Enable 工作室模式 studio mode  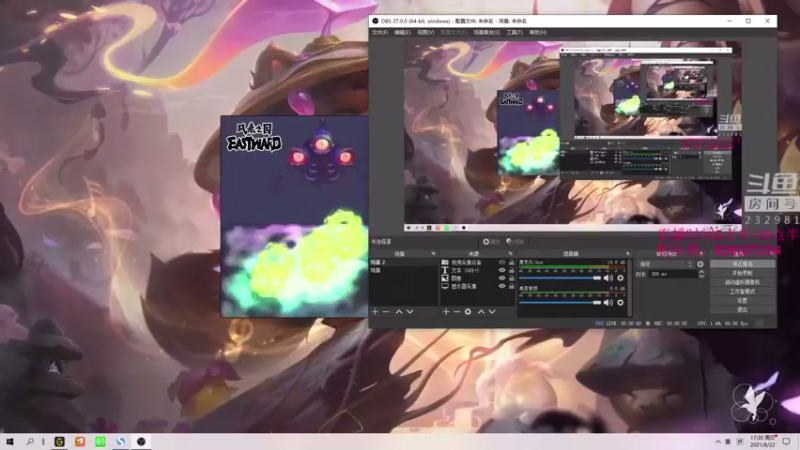[742, 291]
